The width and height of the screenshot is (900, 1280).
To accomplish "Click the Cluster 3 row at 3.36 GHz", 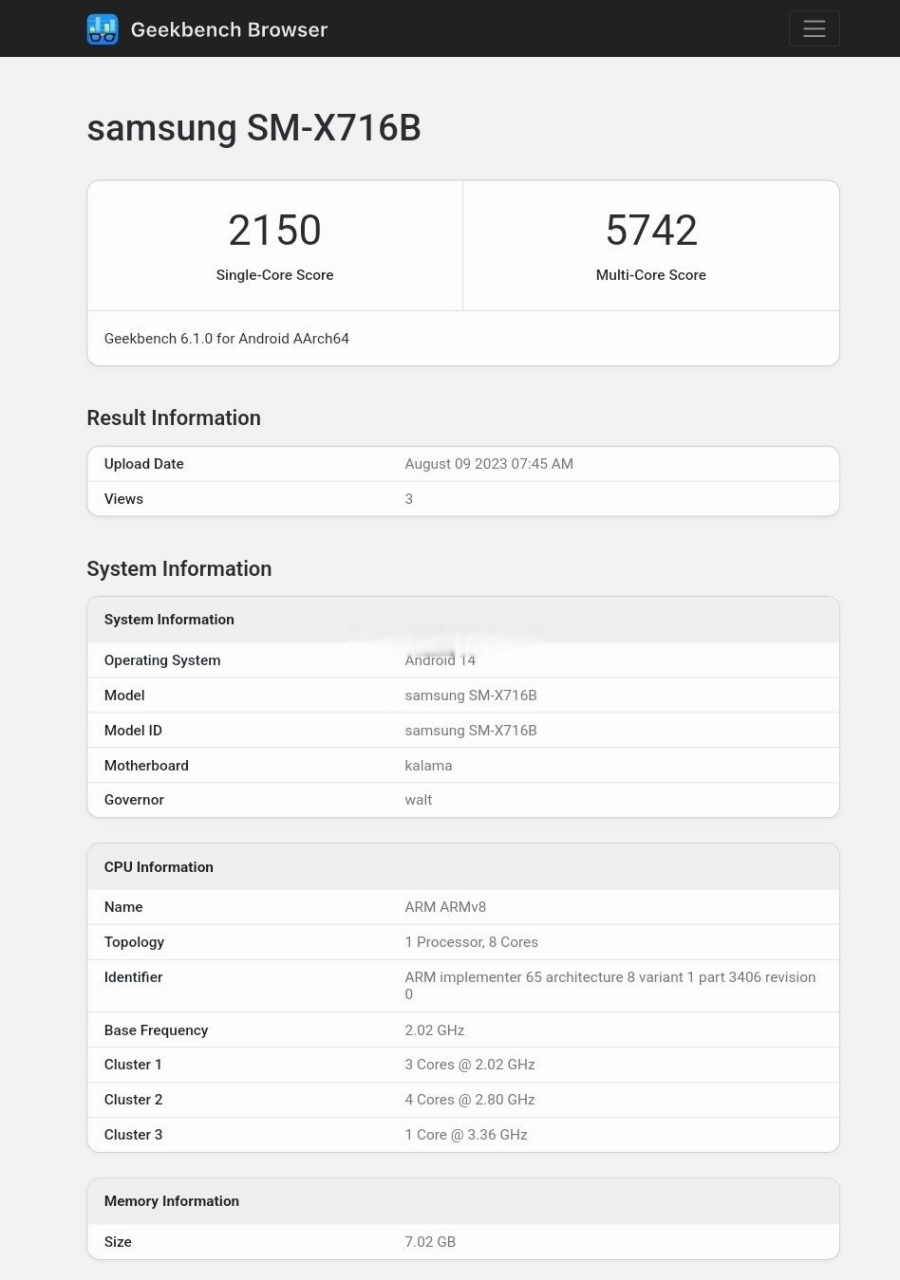I will coord(462,1134).
